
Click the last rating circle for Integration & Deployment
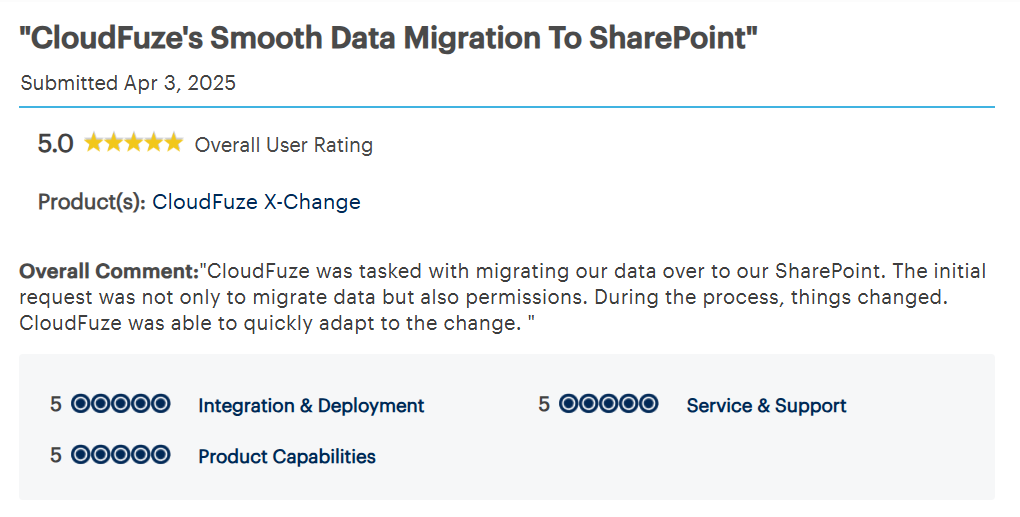(161, 405)
